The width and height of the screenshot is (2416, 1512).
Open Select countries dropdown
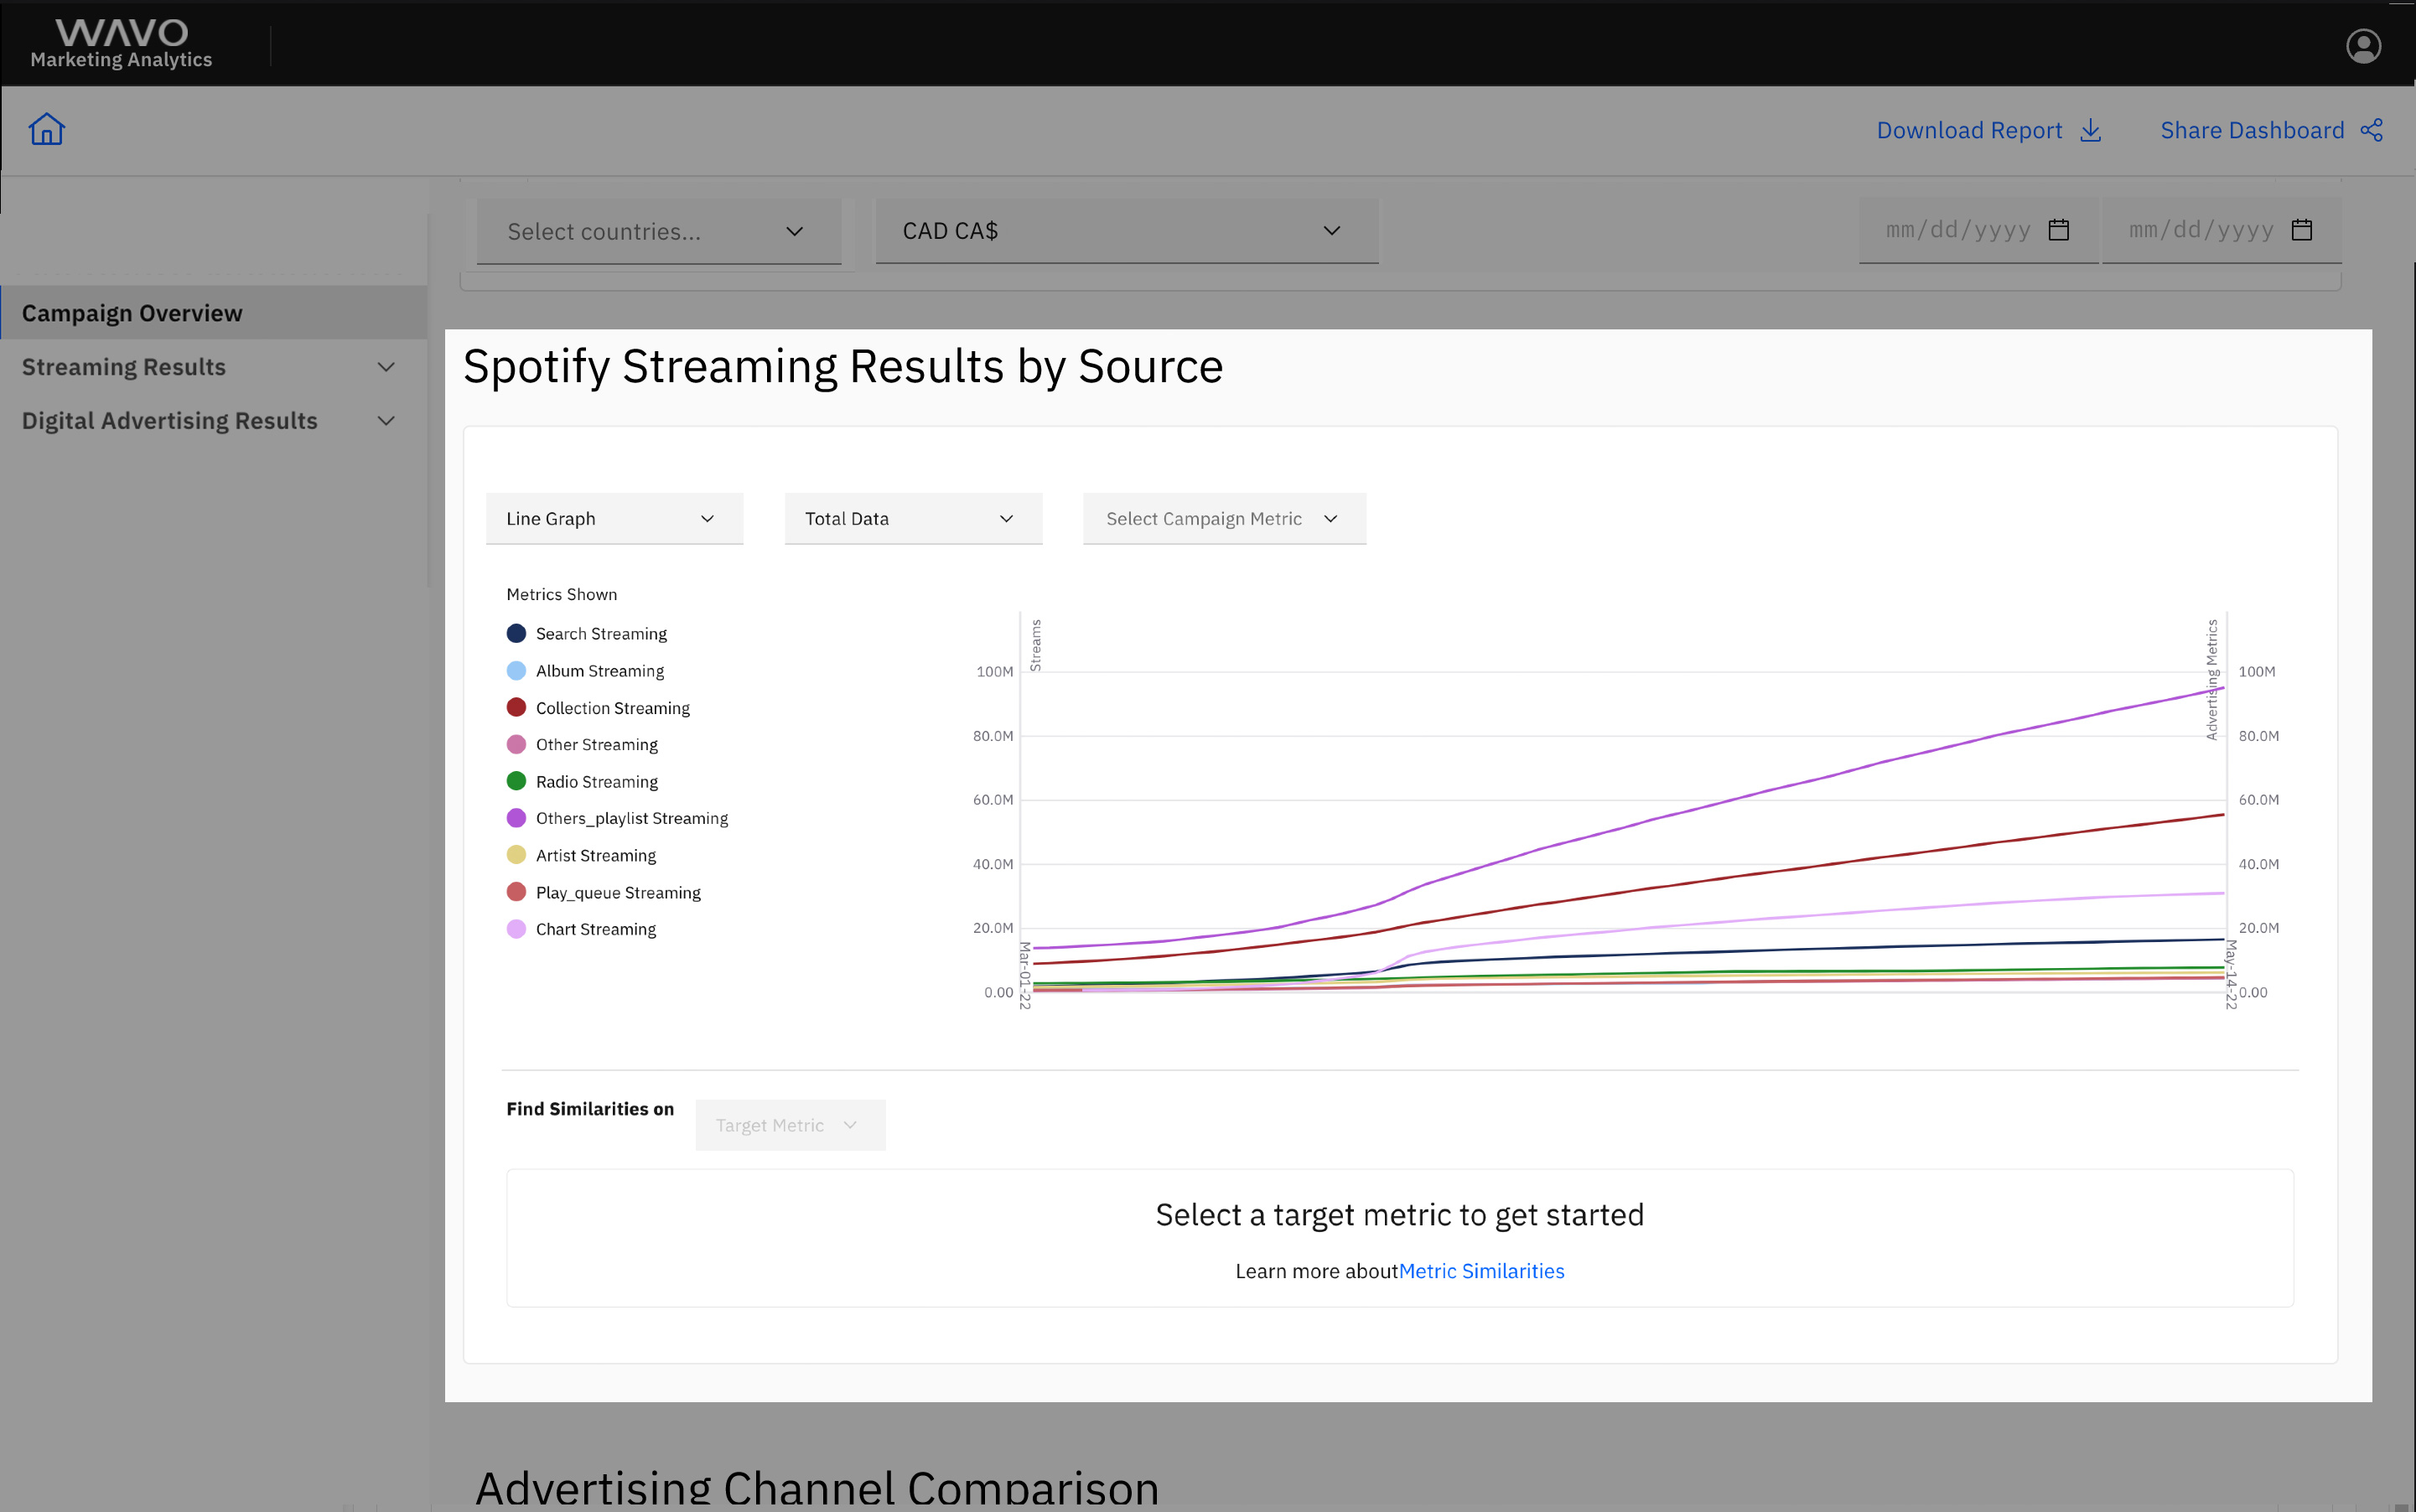659,232
